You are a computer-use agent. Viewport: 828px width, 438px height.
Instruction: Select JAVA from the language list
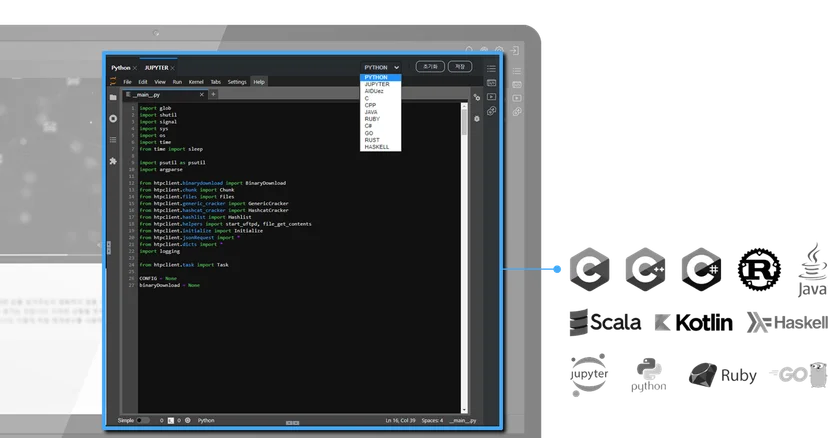[380, 112]
